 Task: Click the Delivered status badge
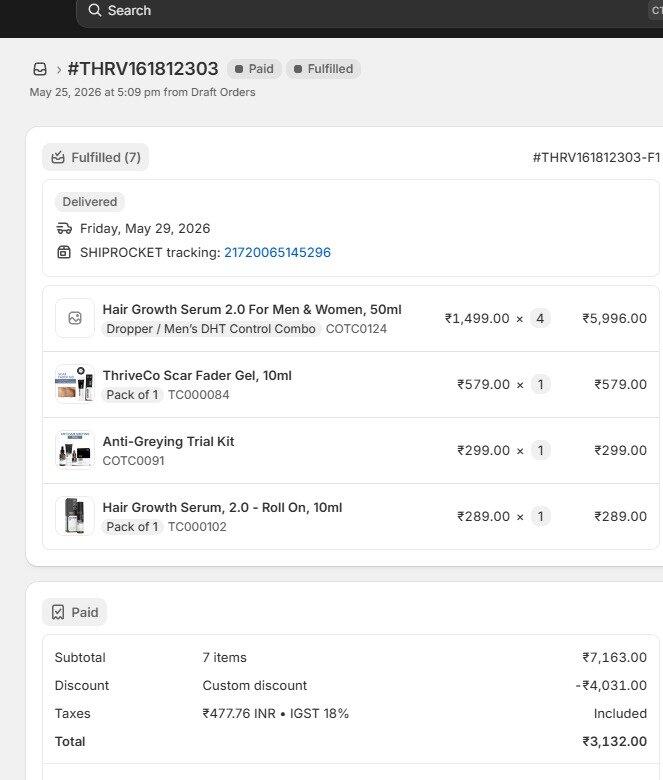90,202
